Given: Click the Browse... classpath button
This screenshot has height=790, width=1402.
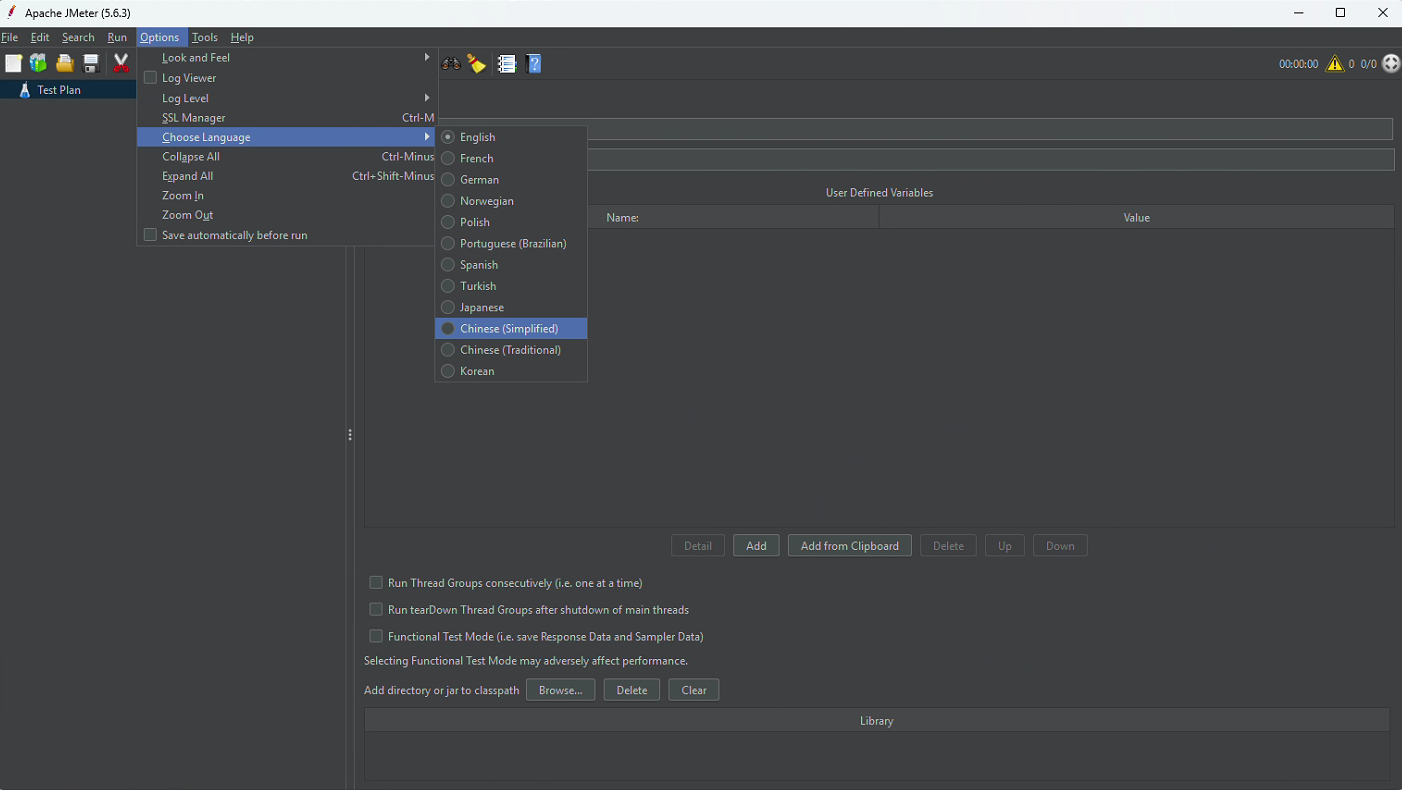Looking at the screenshot, I should pyautogui.click(x=560, y=690).
